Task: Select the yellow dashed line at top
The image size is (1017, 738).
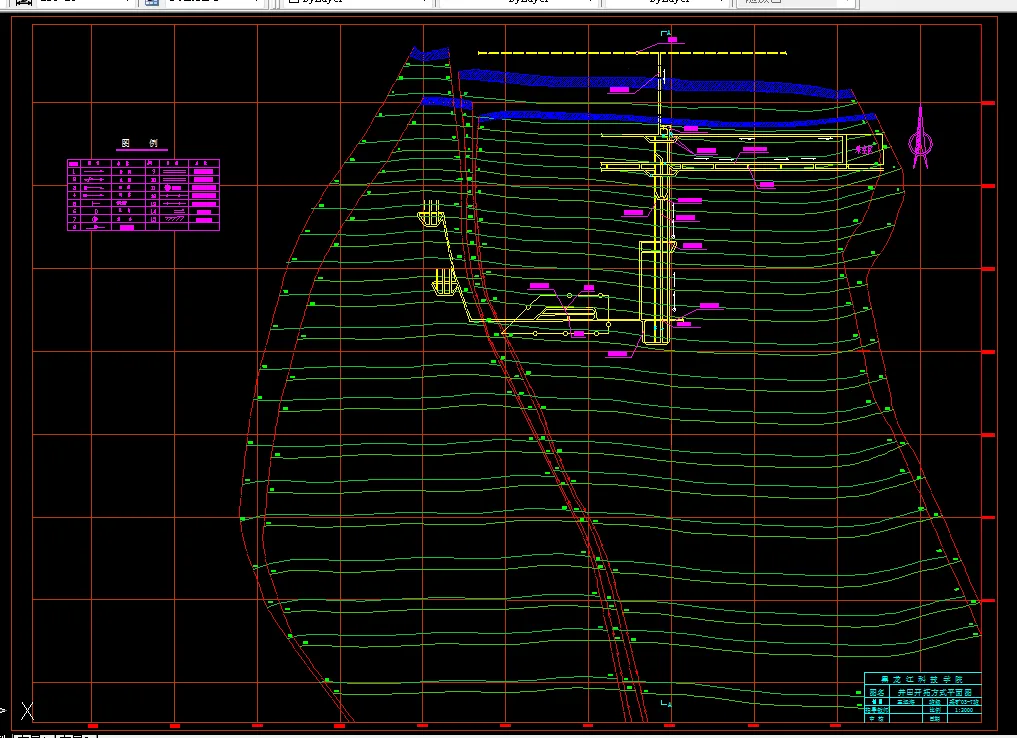Action: (632, 53)
